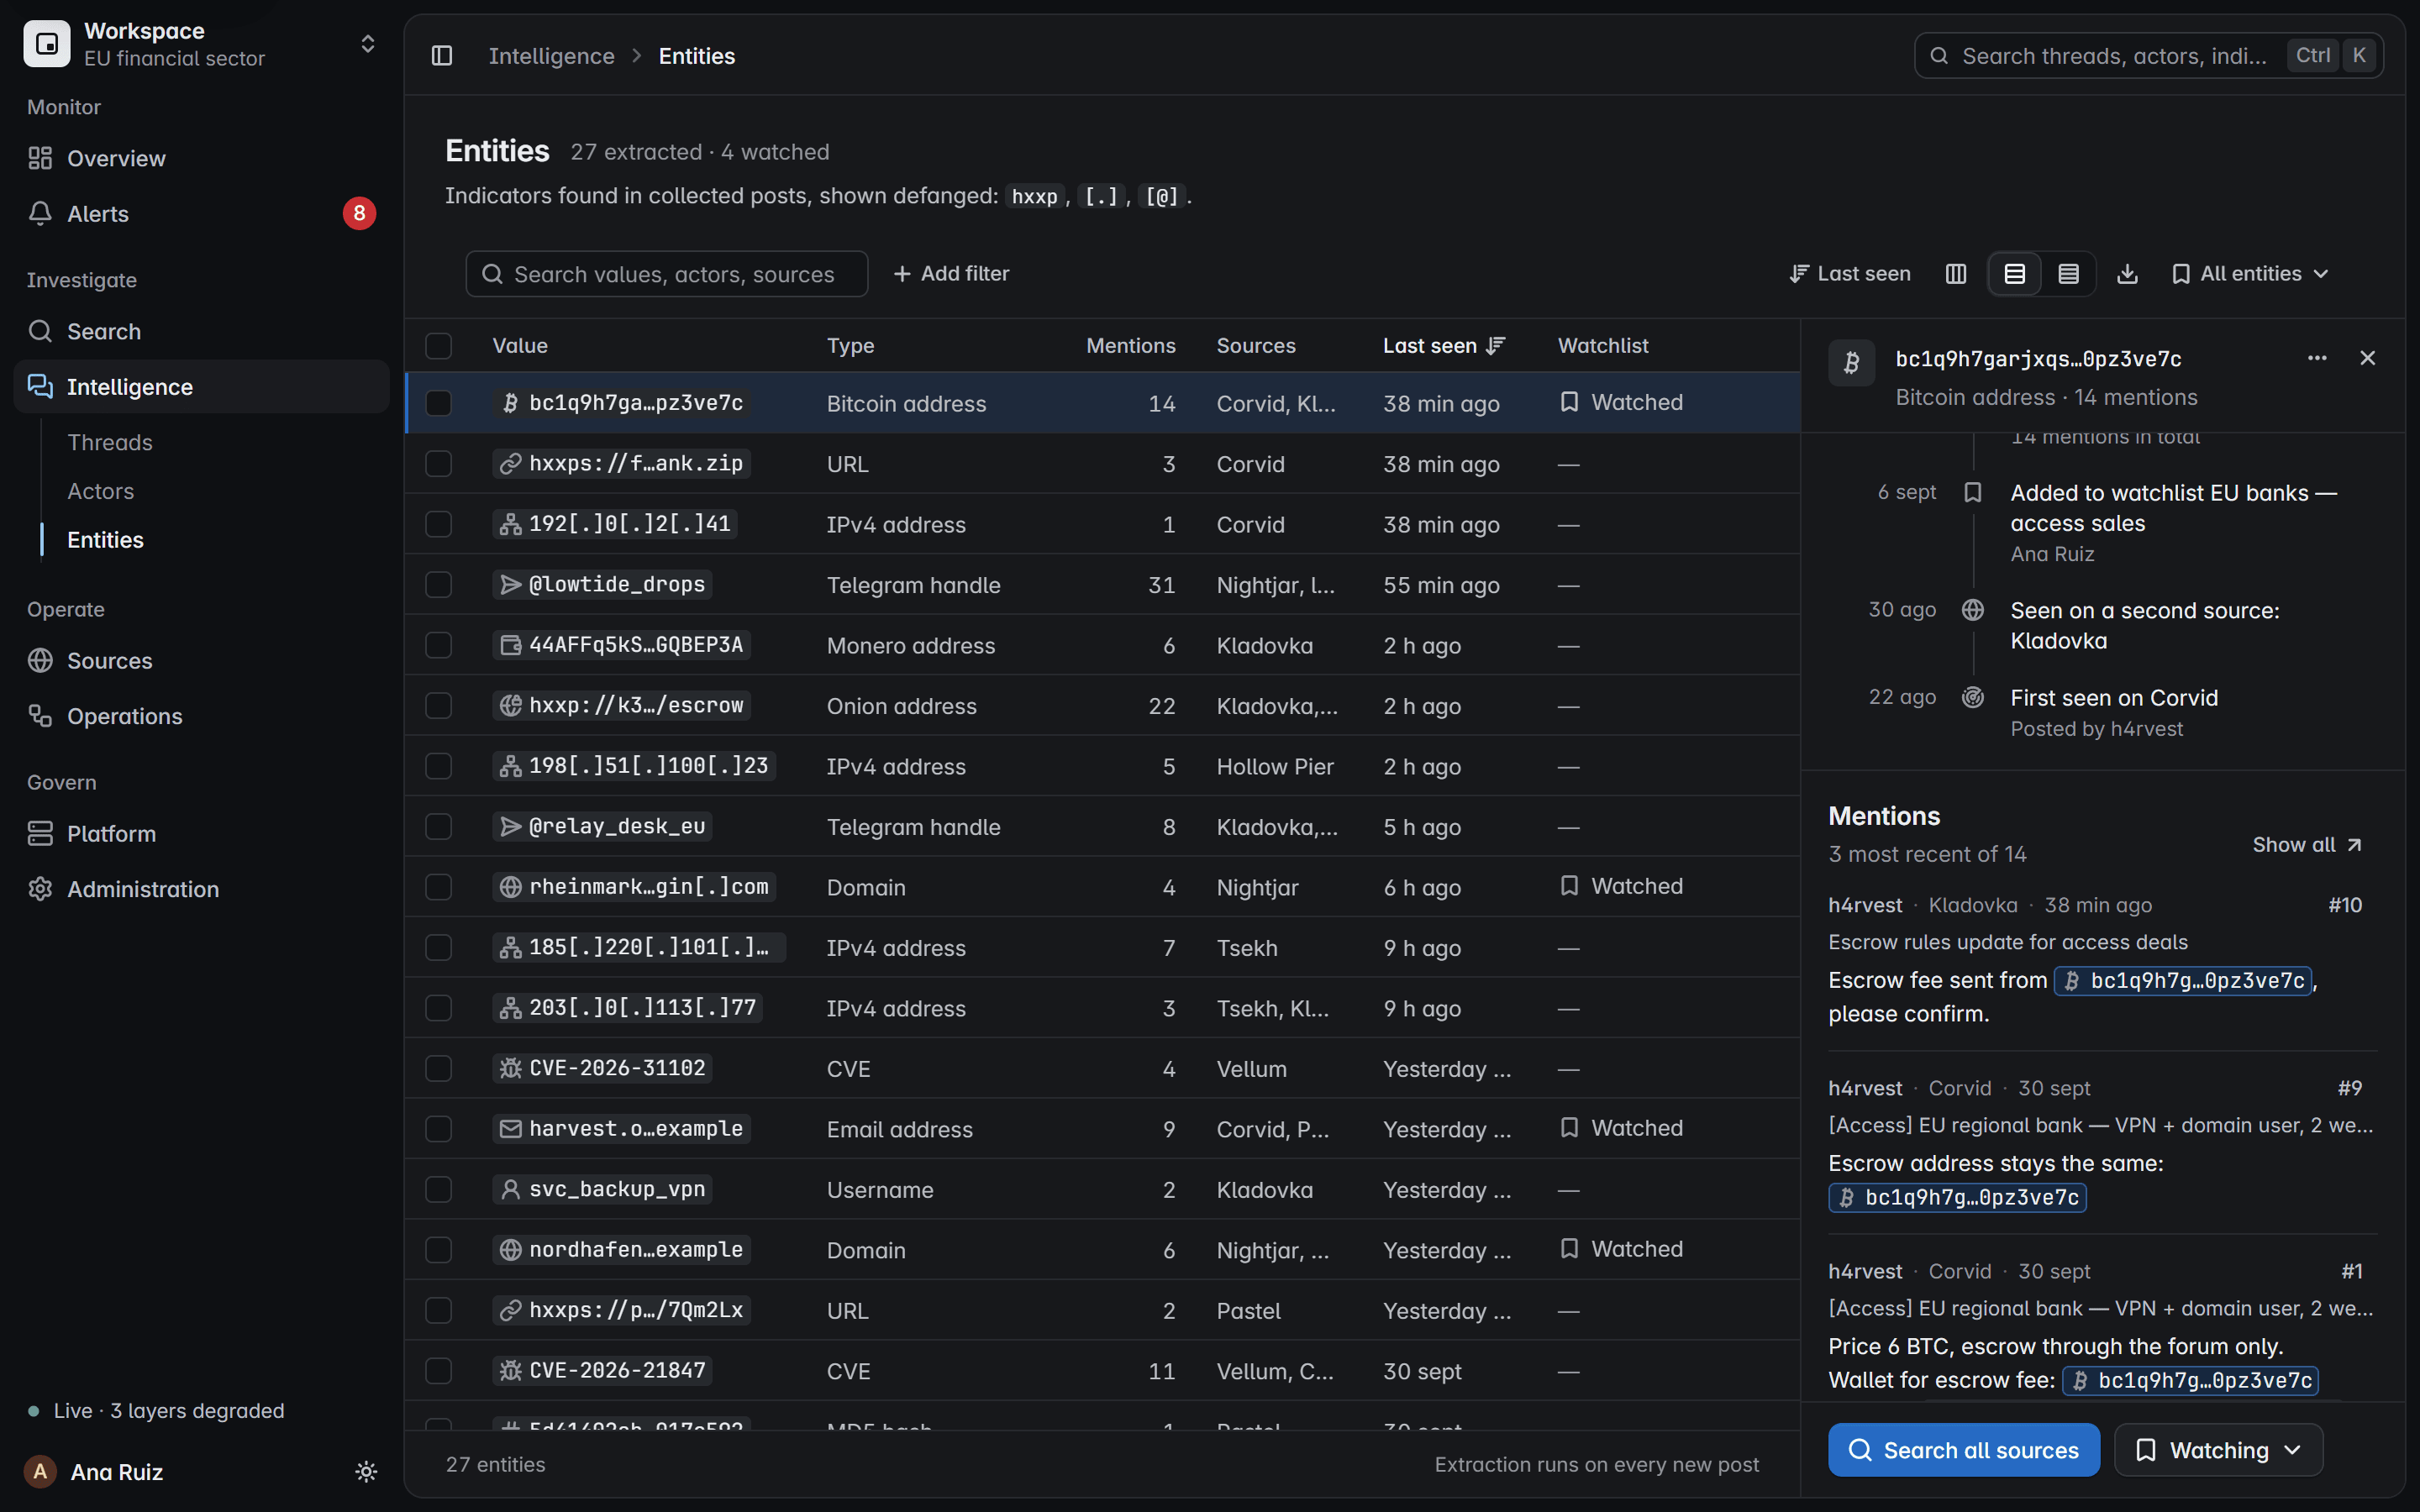
Task: Switch to column layout view icon
Action: point(1956,274)
